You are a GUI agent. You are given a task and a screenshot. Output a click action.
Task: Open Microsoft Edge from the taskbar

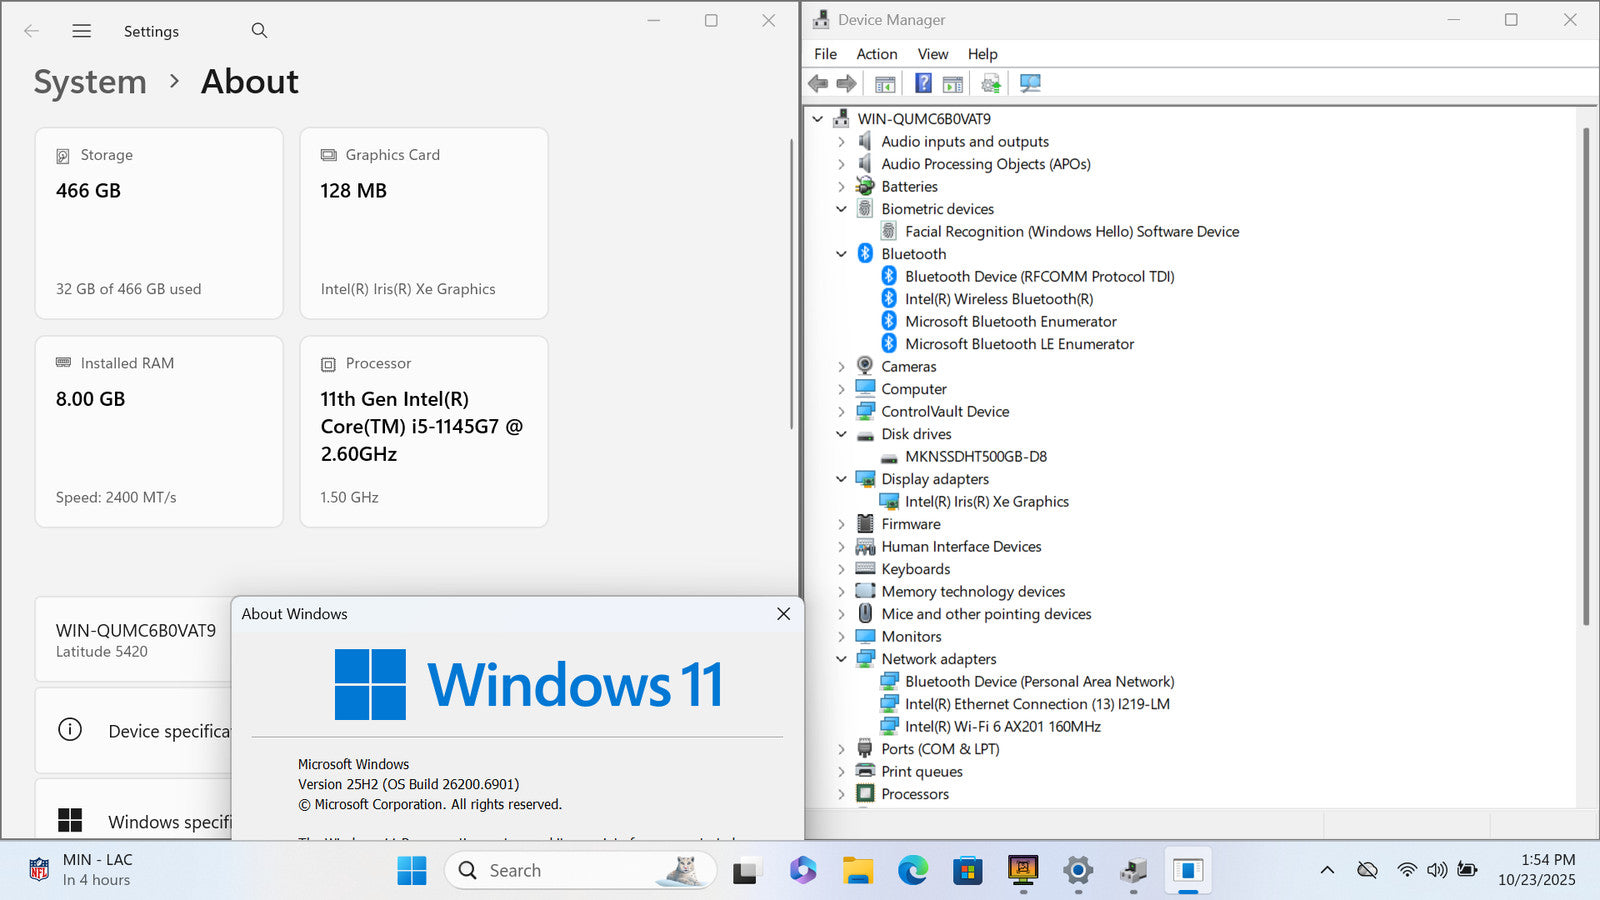tap(912, 871)
